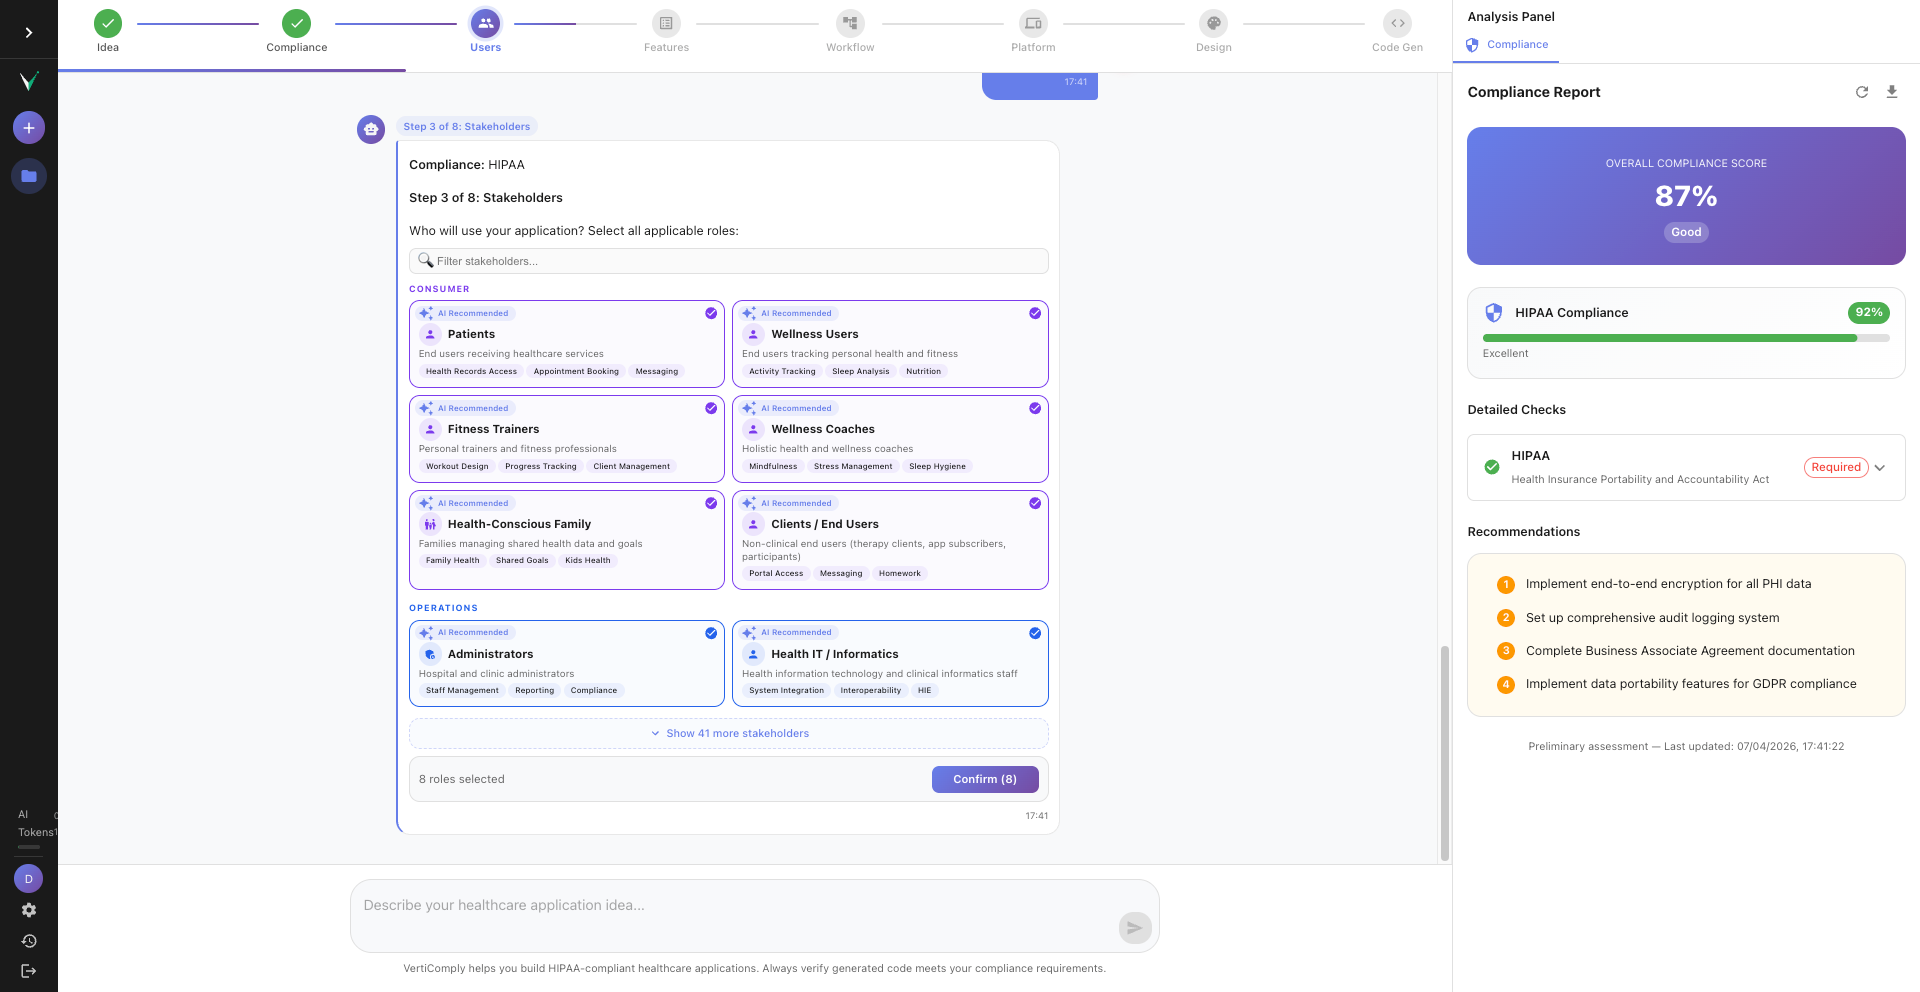This screenshot has width=1920, height=992.
Task: Expand the HIPAA detailed check details
Action: point(1880,467)
